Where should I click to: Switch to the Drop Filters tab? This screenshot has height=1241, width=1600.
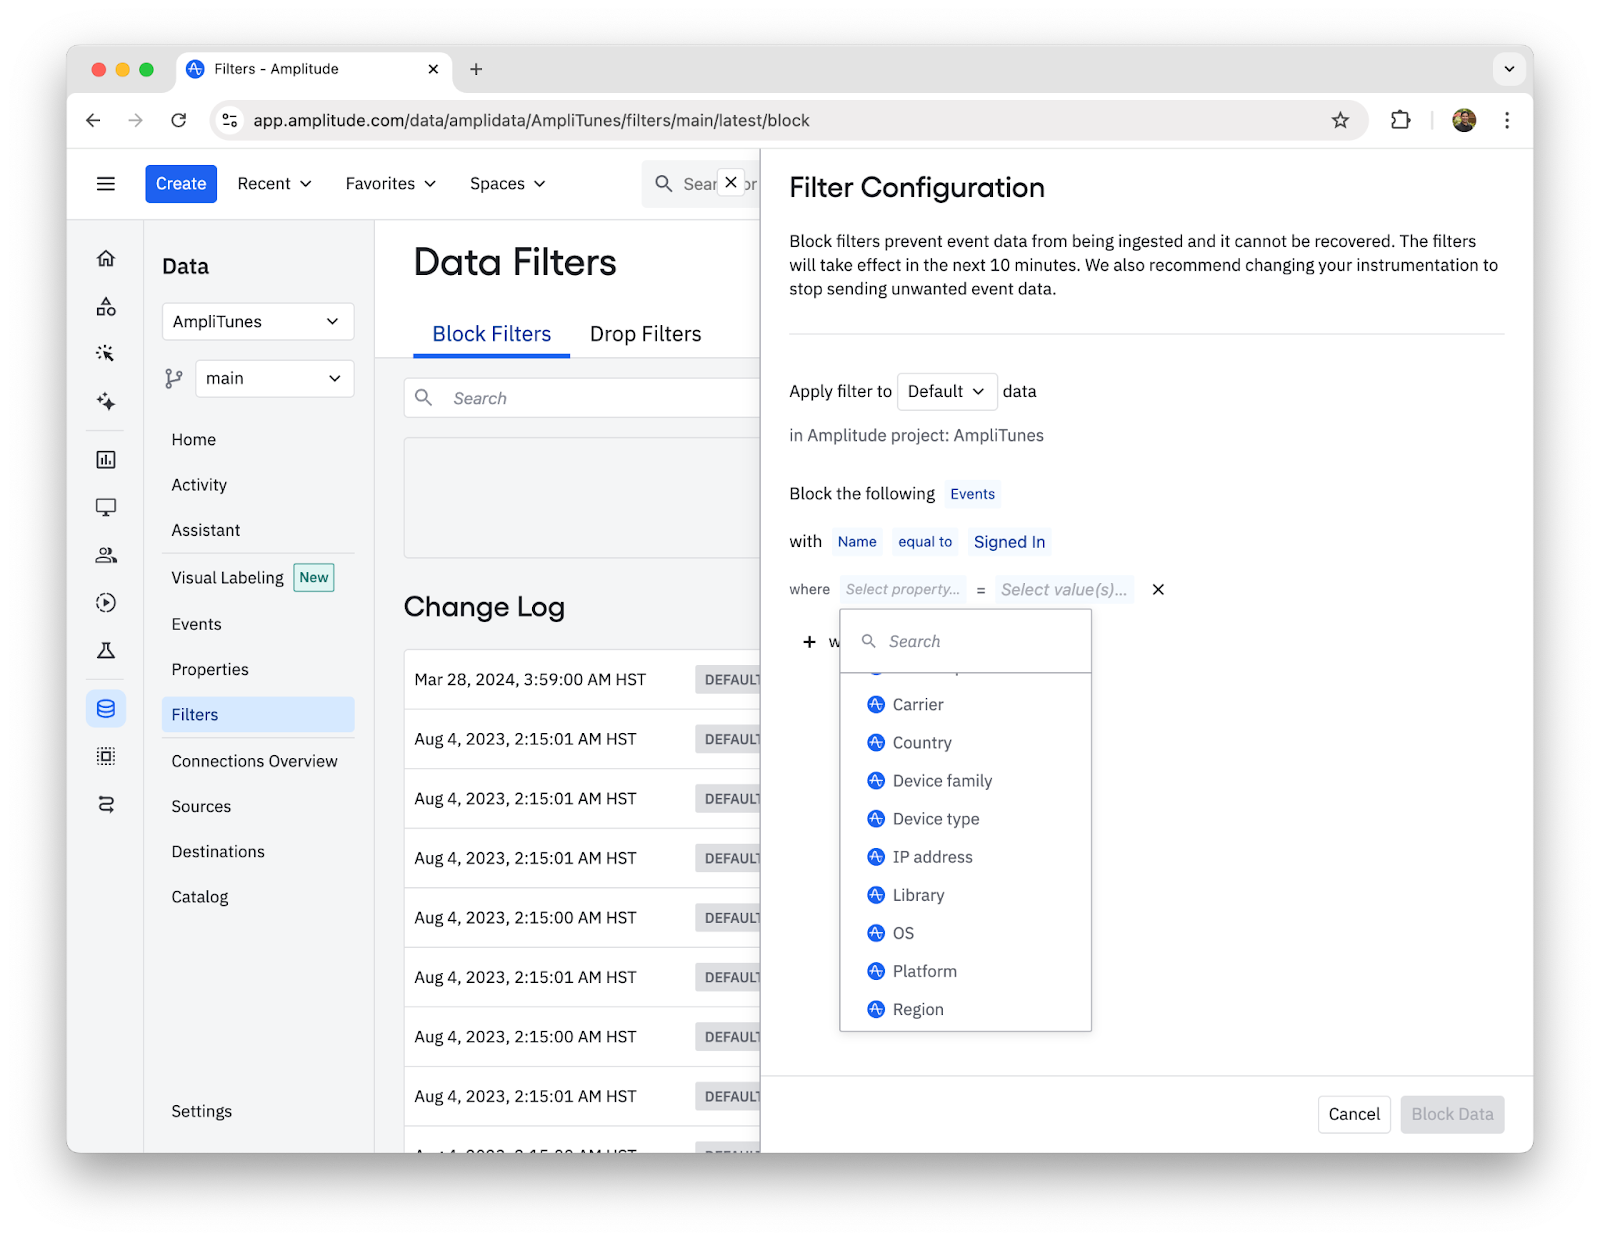pyautogui.click(x=646, y=335)
